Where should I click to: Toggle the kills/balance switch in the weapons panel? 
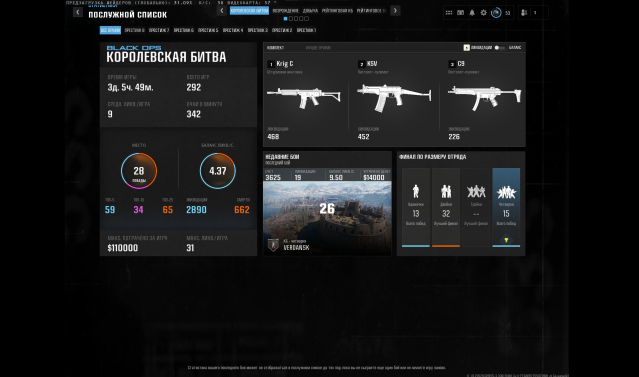pos(500,48)
